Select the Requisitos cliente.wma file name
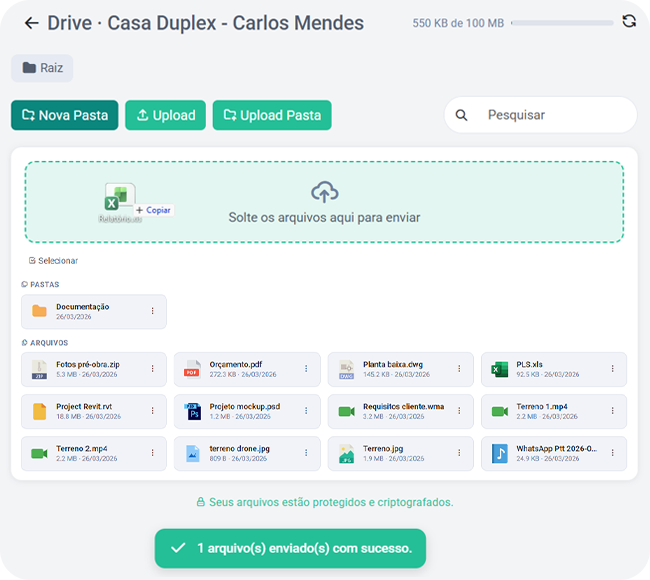650x580 pixels. pos(403,406)
